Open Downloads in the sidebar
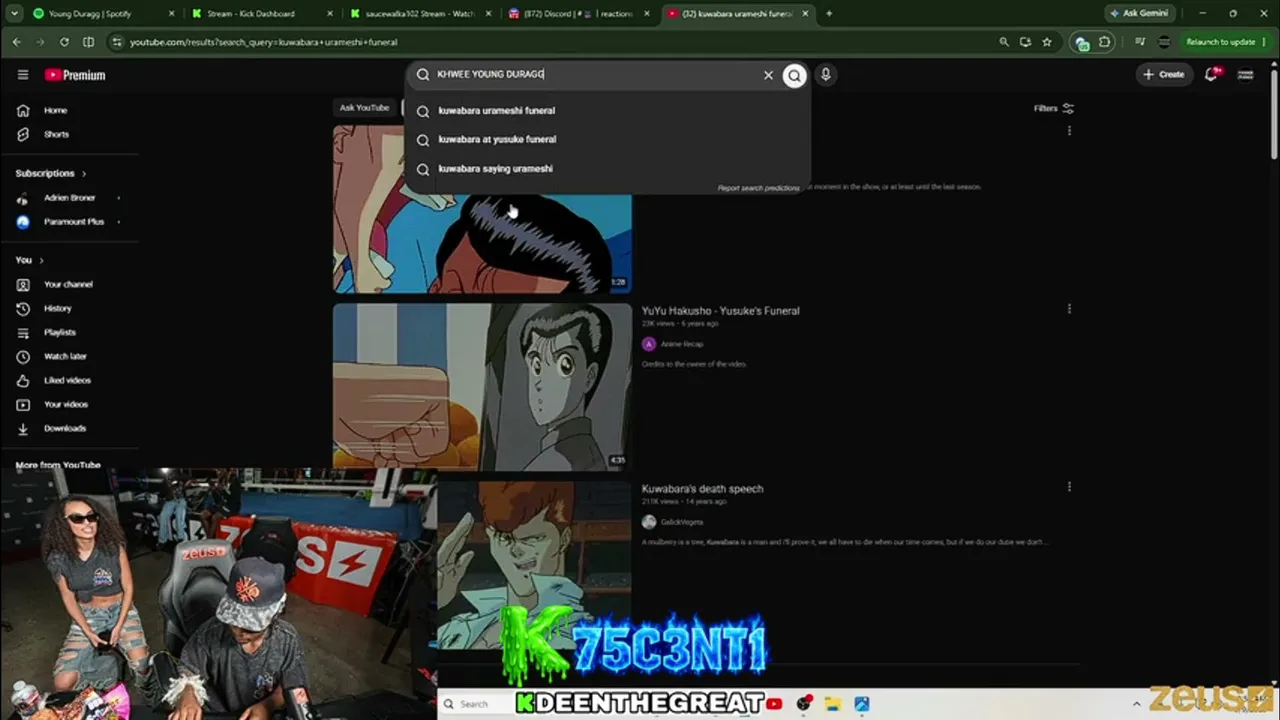Image resolution: width=1280 pixels, height=720 pixels. pyautogui.click(x=65, y=428)
